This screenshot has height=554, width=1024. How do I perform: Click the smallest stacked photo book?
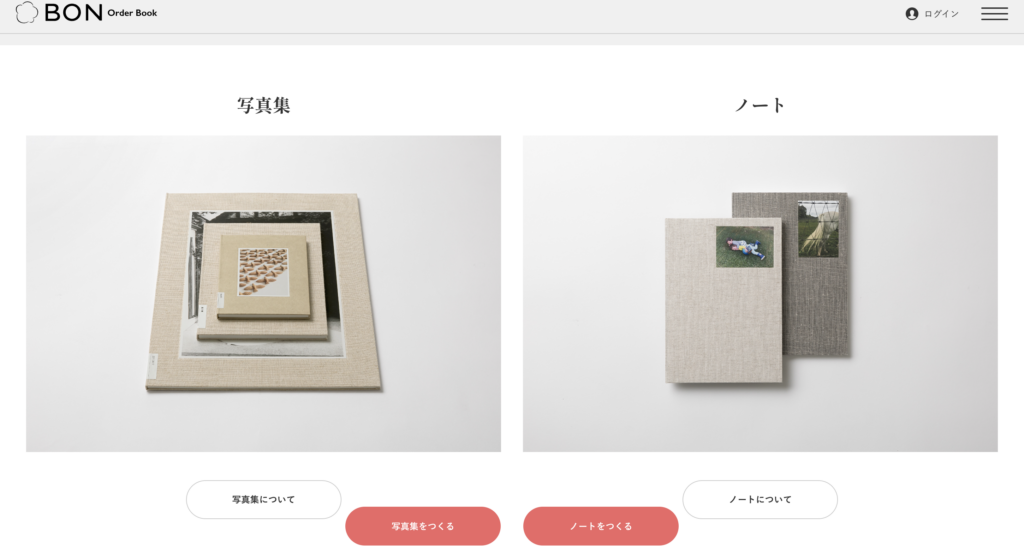point(263,276)
